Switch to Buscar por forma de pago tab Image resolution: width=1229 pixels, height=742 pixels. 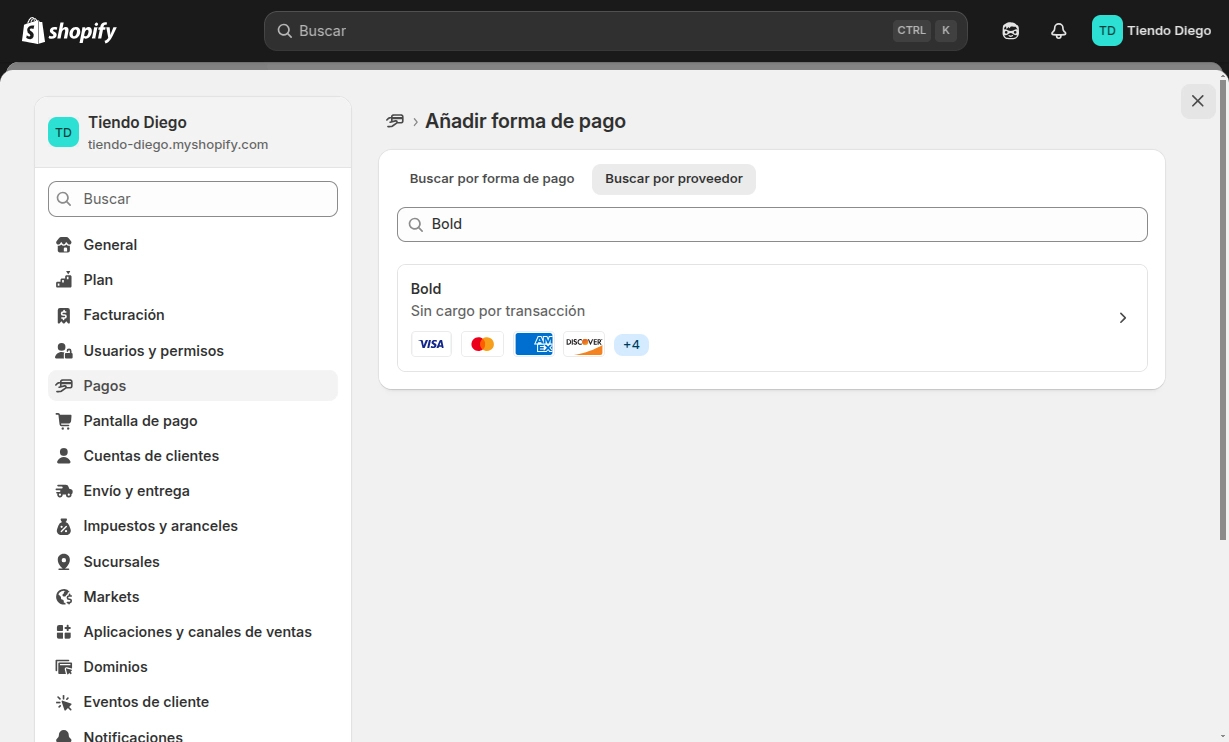click(492, 179)
